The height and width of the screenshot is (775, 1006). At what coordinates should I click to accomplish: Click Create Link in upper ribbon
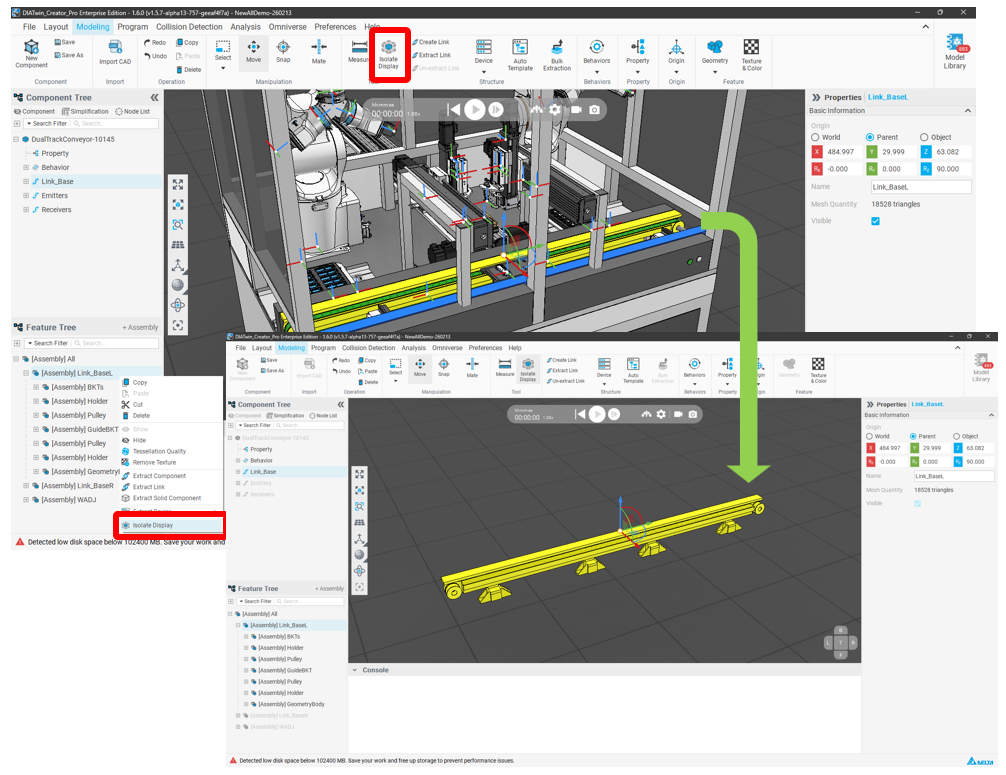coord(431,42)
